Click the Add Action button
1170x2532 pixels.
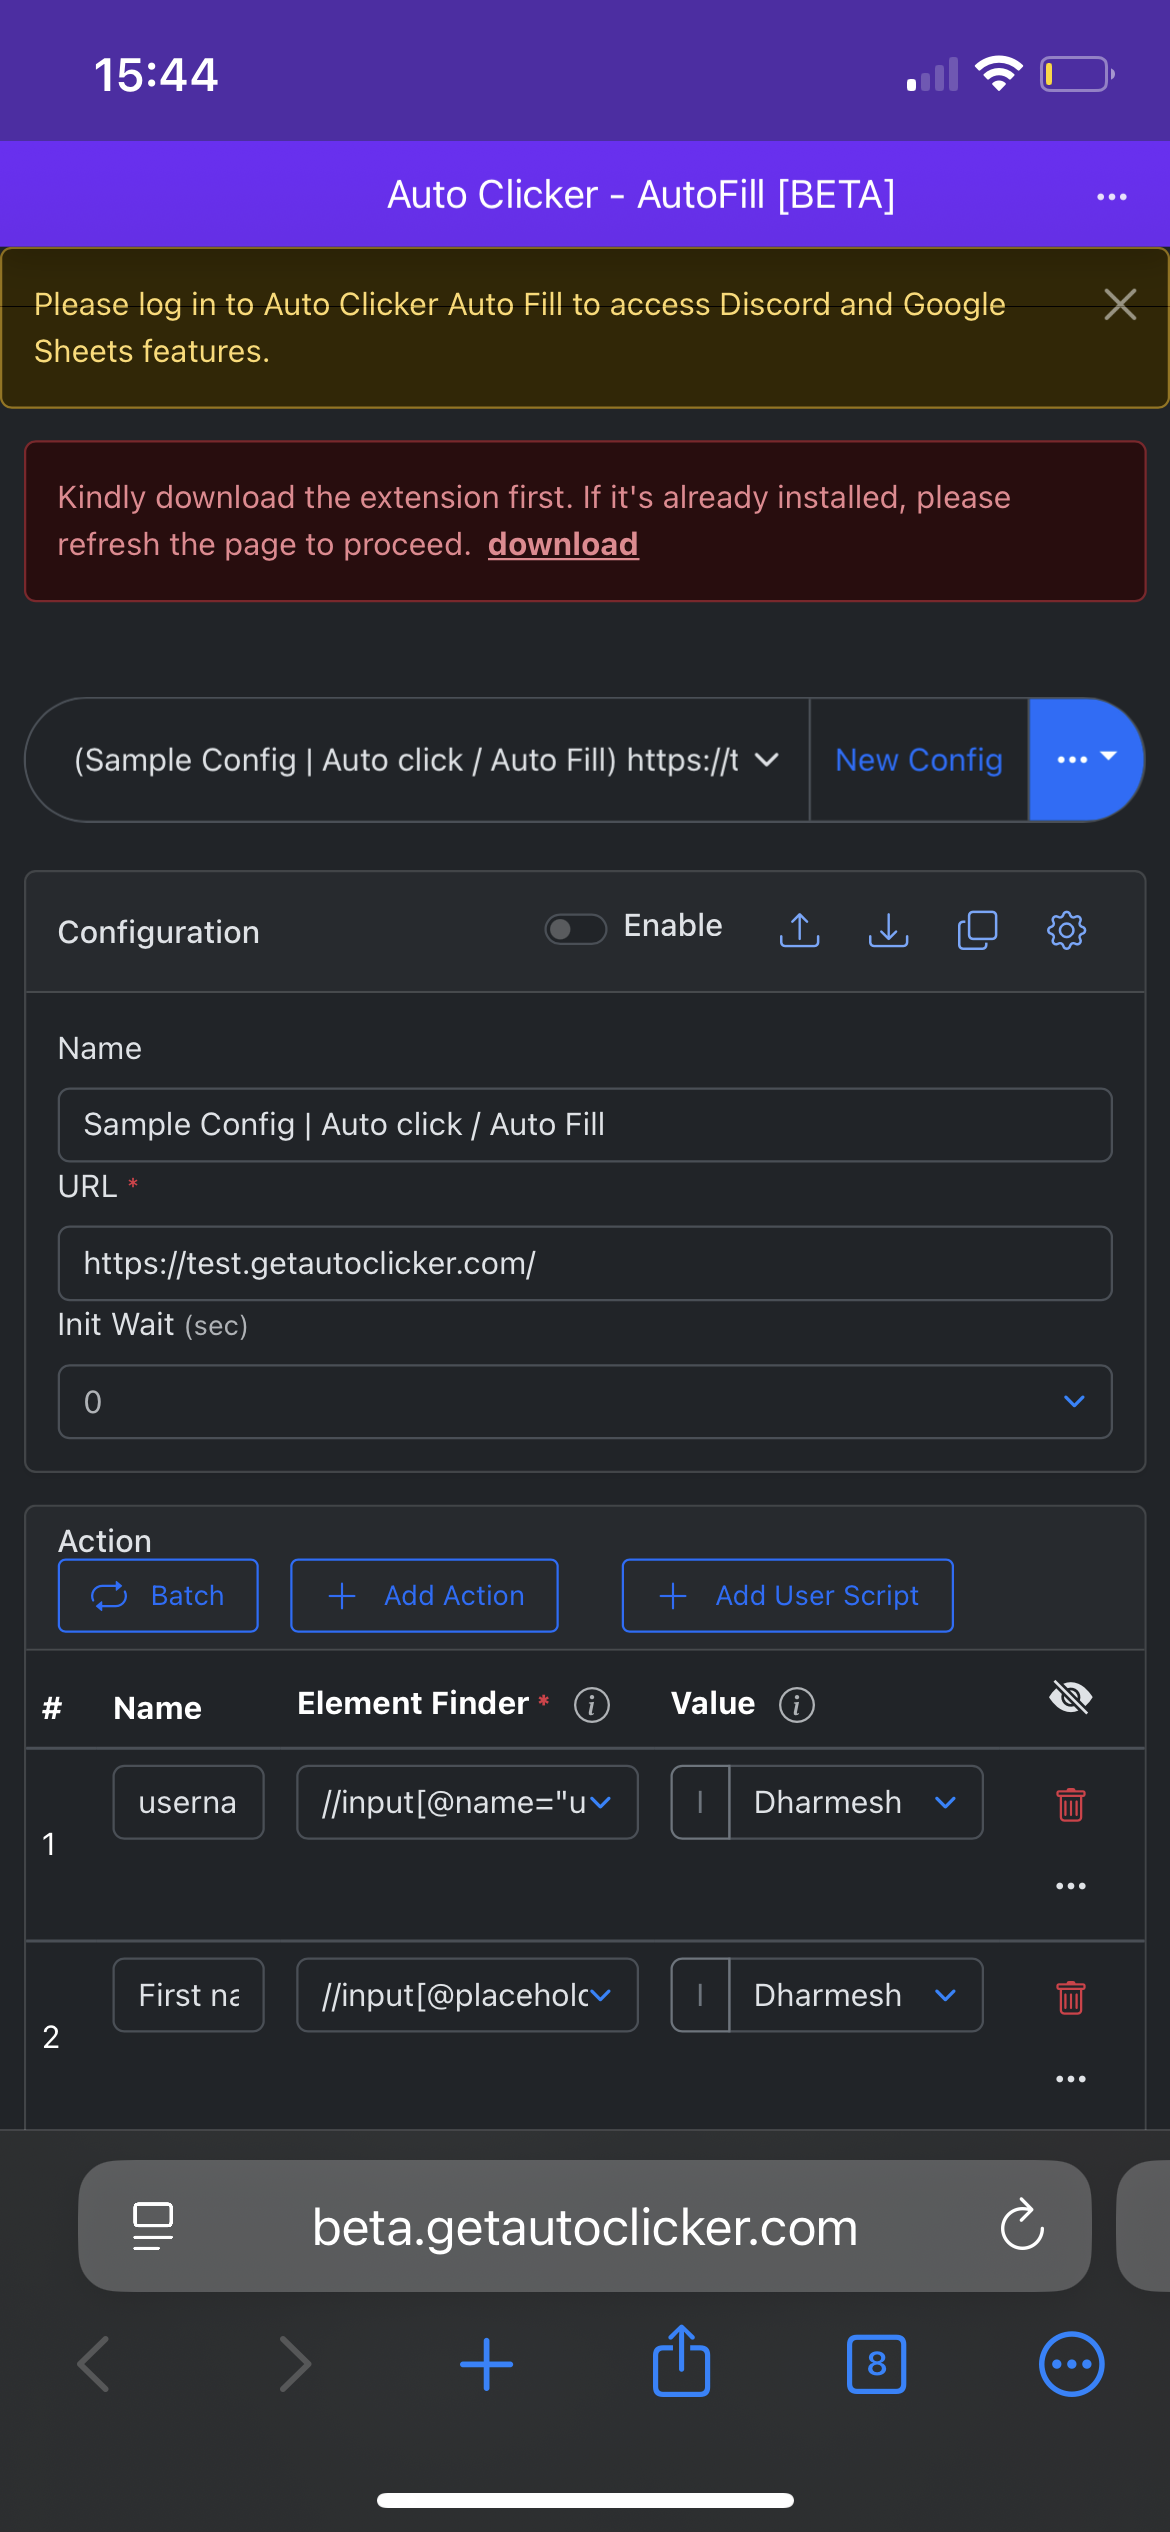pyautogui.click(x=424, y=1596)
